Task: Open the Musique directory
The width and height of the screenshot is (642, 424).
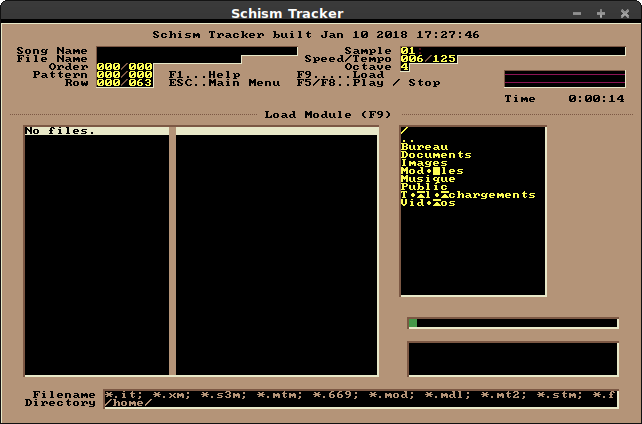Action: click(x=428, y=178)
